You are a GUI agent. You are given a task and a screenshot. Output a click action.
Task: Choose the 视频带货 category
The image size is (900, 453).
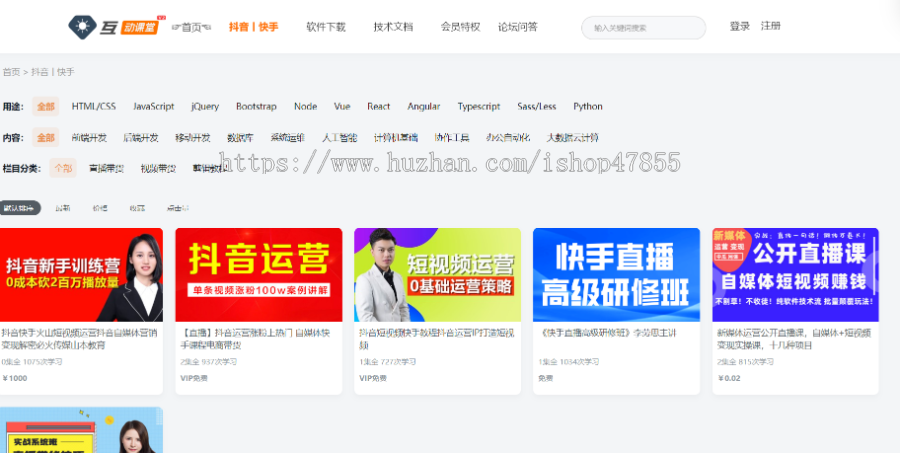tap(158, 168)
